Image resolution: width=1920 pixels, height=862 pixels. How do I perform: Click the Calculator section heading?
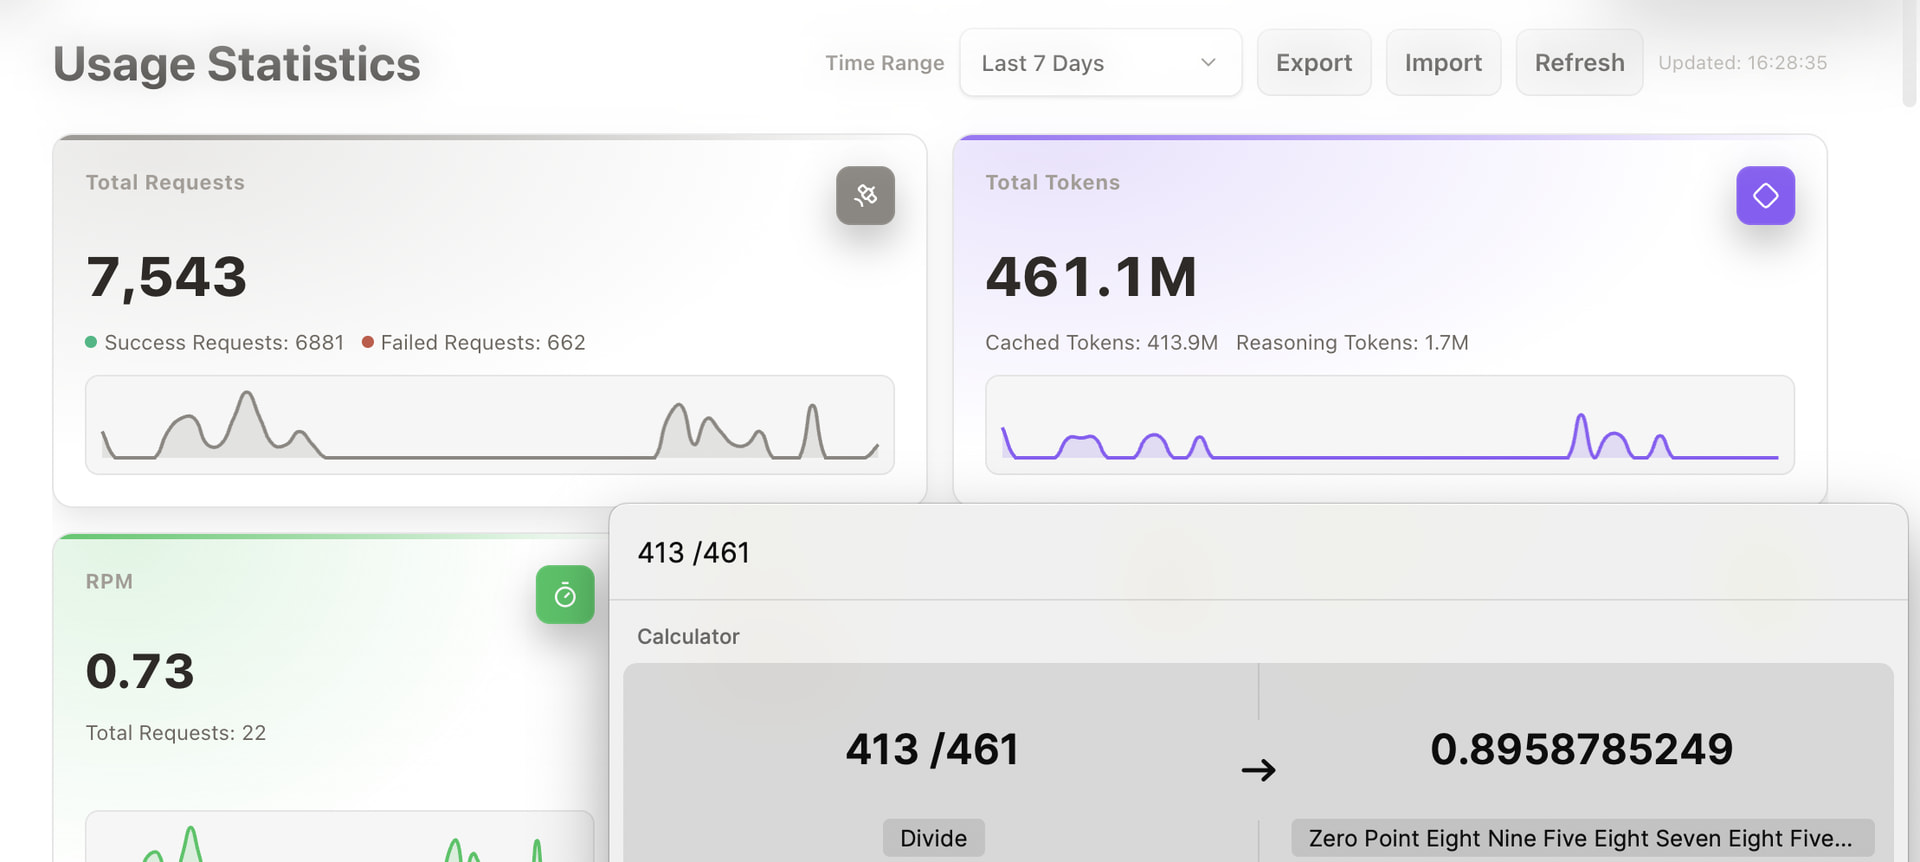coord(688,637)
